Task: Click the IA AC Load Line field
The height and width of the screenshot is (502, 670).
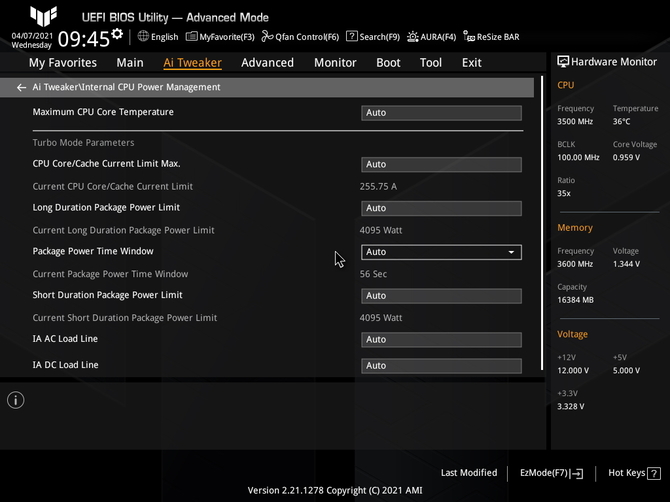Action: [x=441, y=340]
